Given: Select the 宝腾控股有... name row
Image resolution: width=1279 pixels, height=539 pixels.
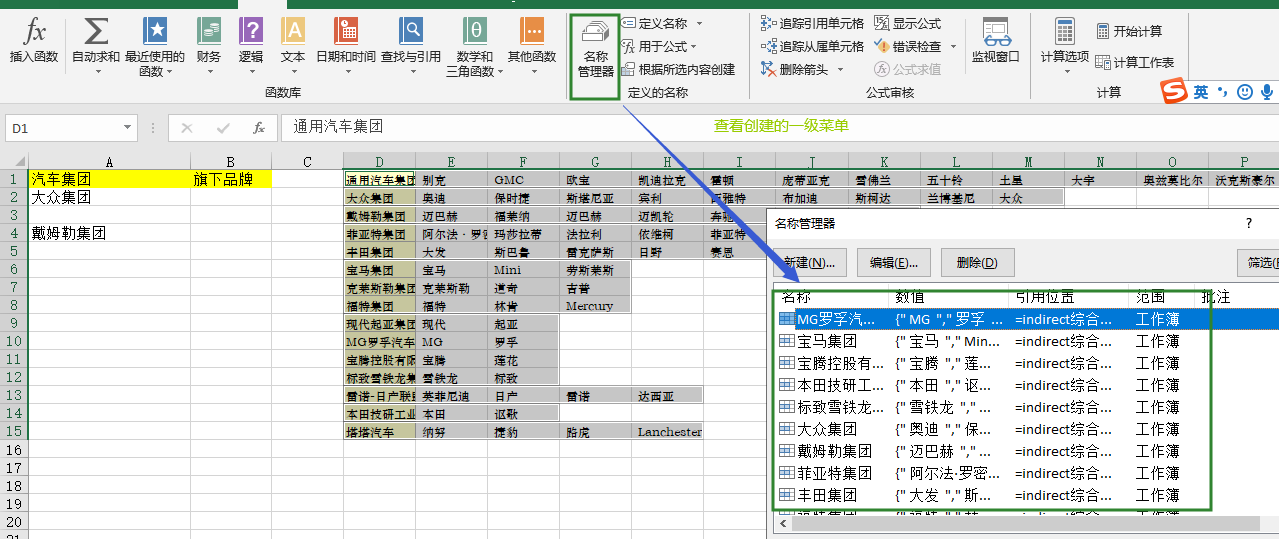Looking at the screenshot, I should click(1028, 363).
